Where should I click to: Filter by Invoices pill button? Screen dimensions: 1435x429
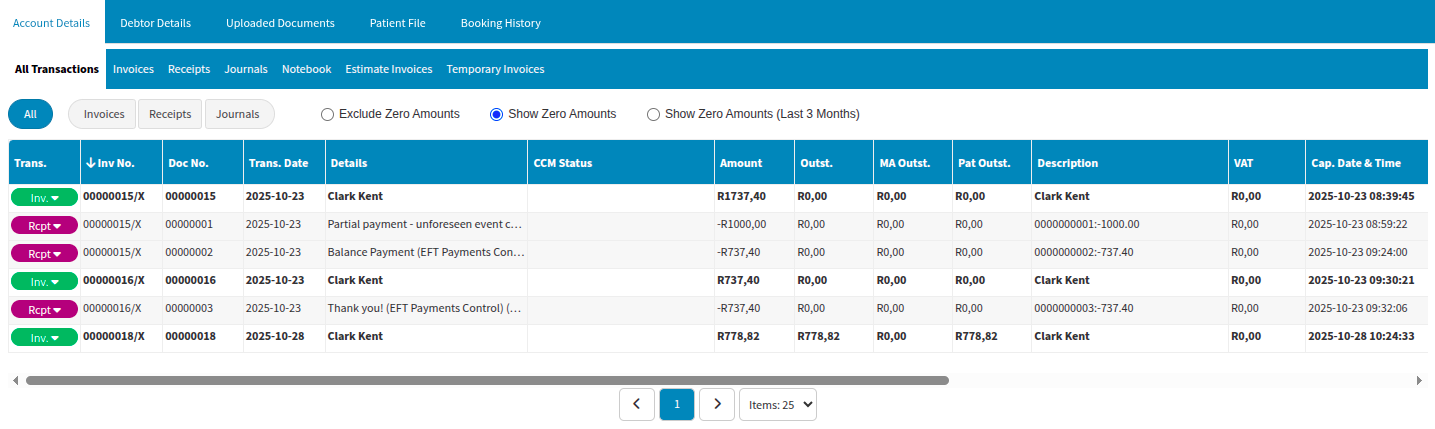(x=103, y=114)
